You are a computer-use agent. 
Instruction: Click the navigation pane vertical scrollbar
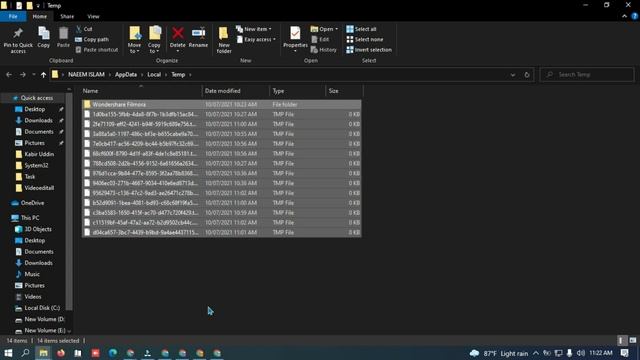(69, 201)
